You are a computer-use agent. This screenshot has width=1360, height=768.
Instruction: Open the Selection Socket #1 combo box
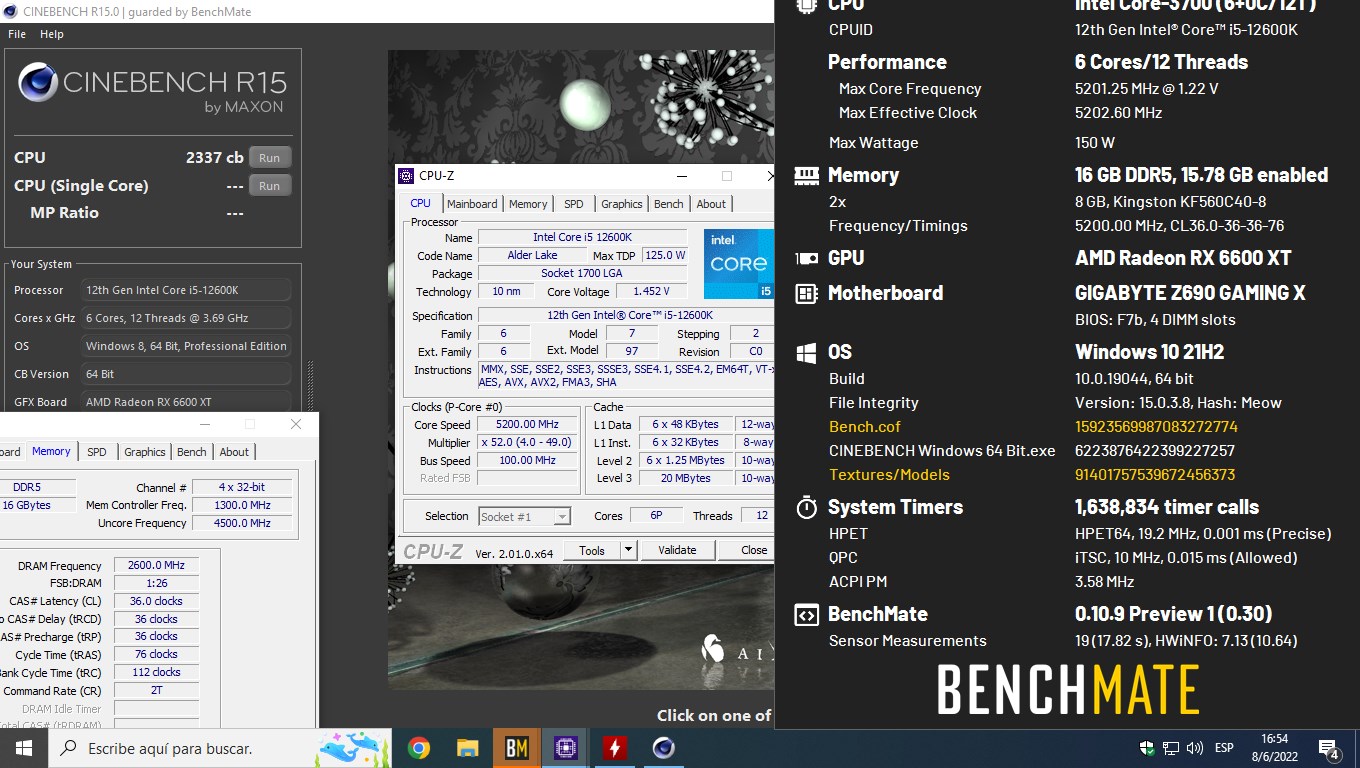[x=524, y=516]
